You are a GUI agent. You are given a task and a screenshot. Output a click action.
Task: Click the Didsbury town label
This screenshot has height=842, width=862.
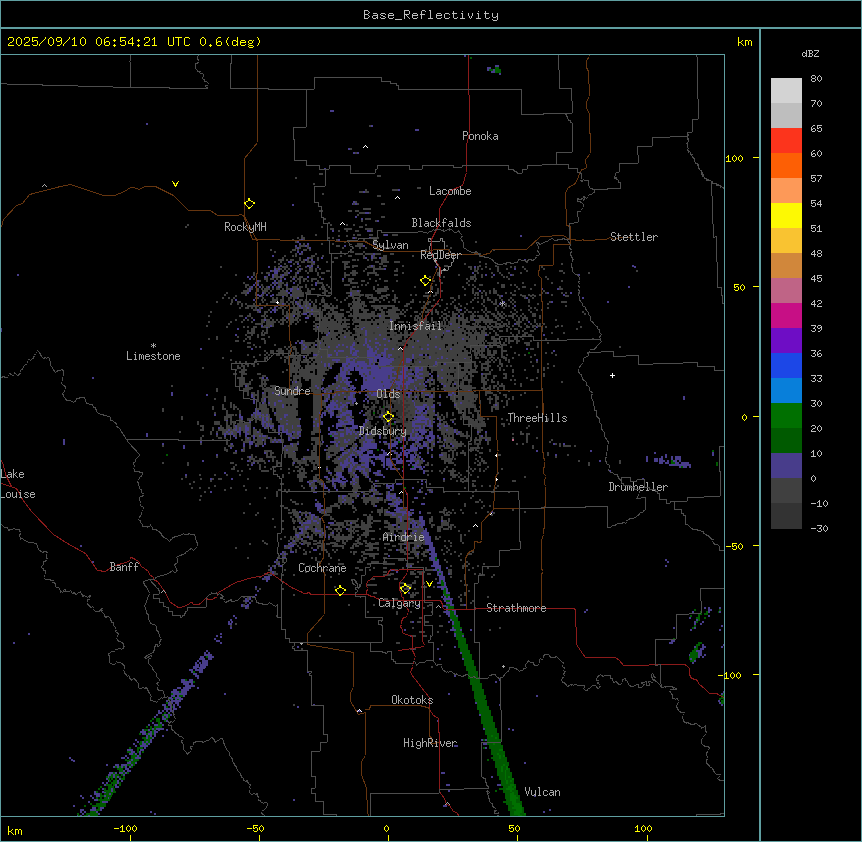pyautogui.click(x=383, y=431)
